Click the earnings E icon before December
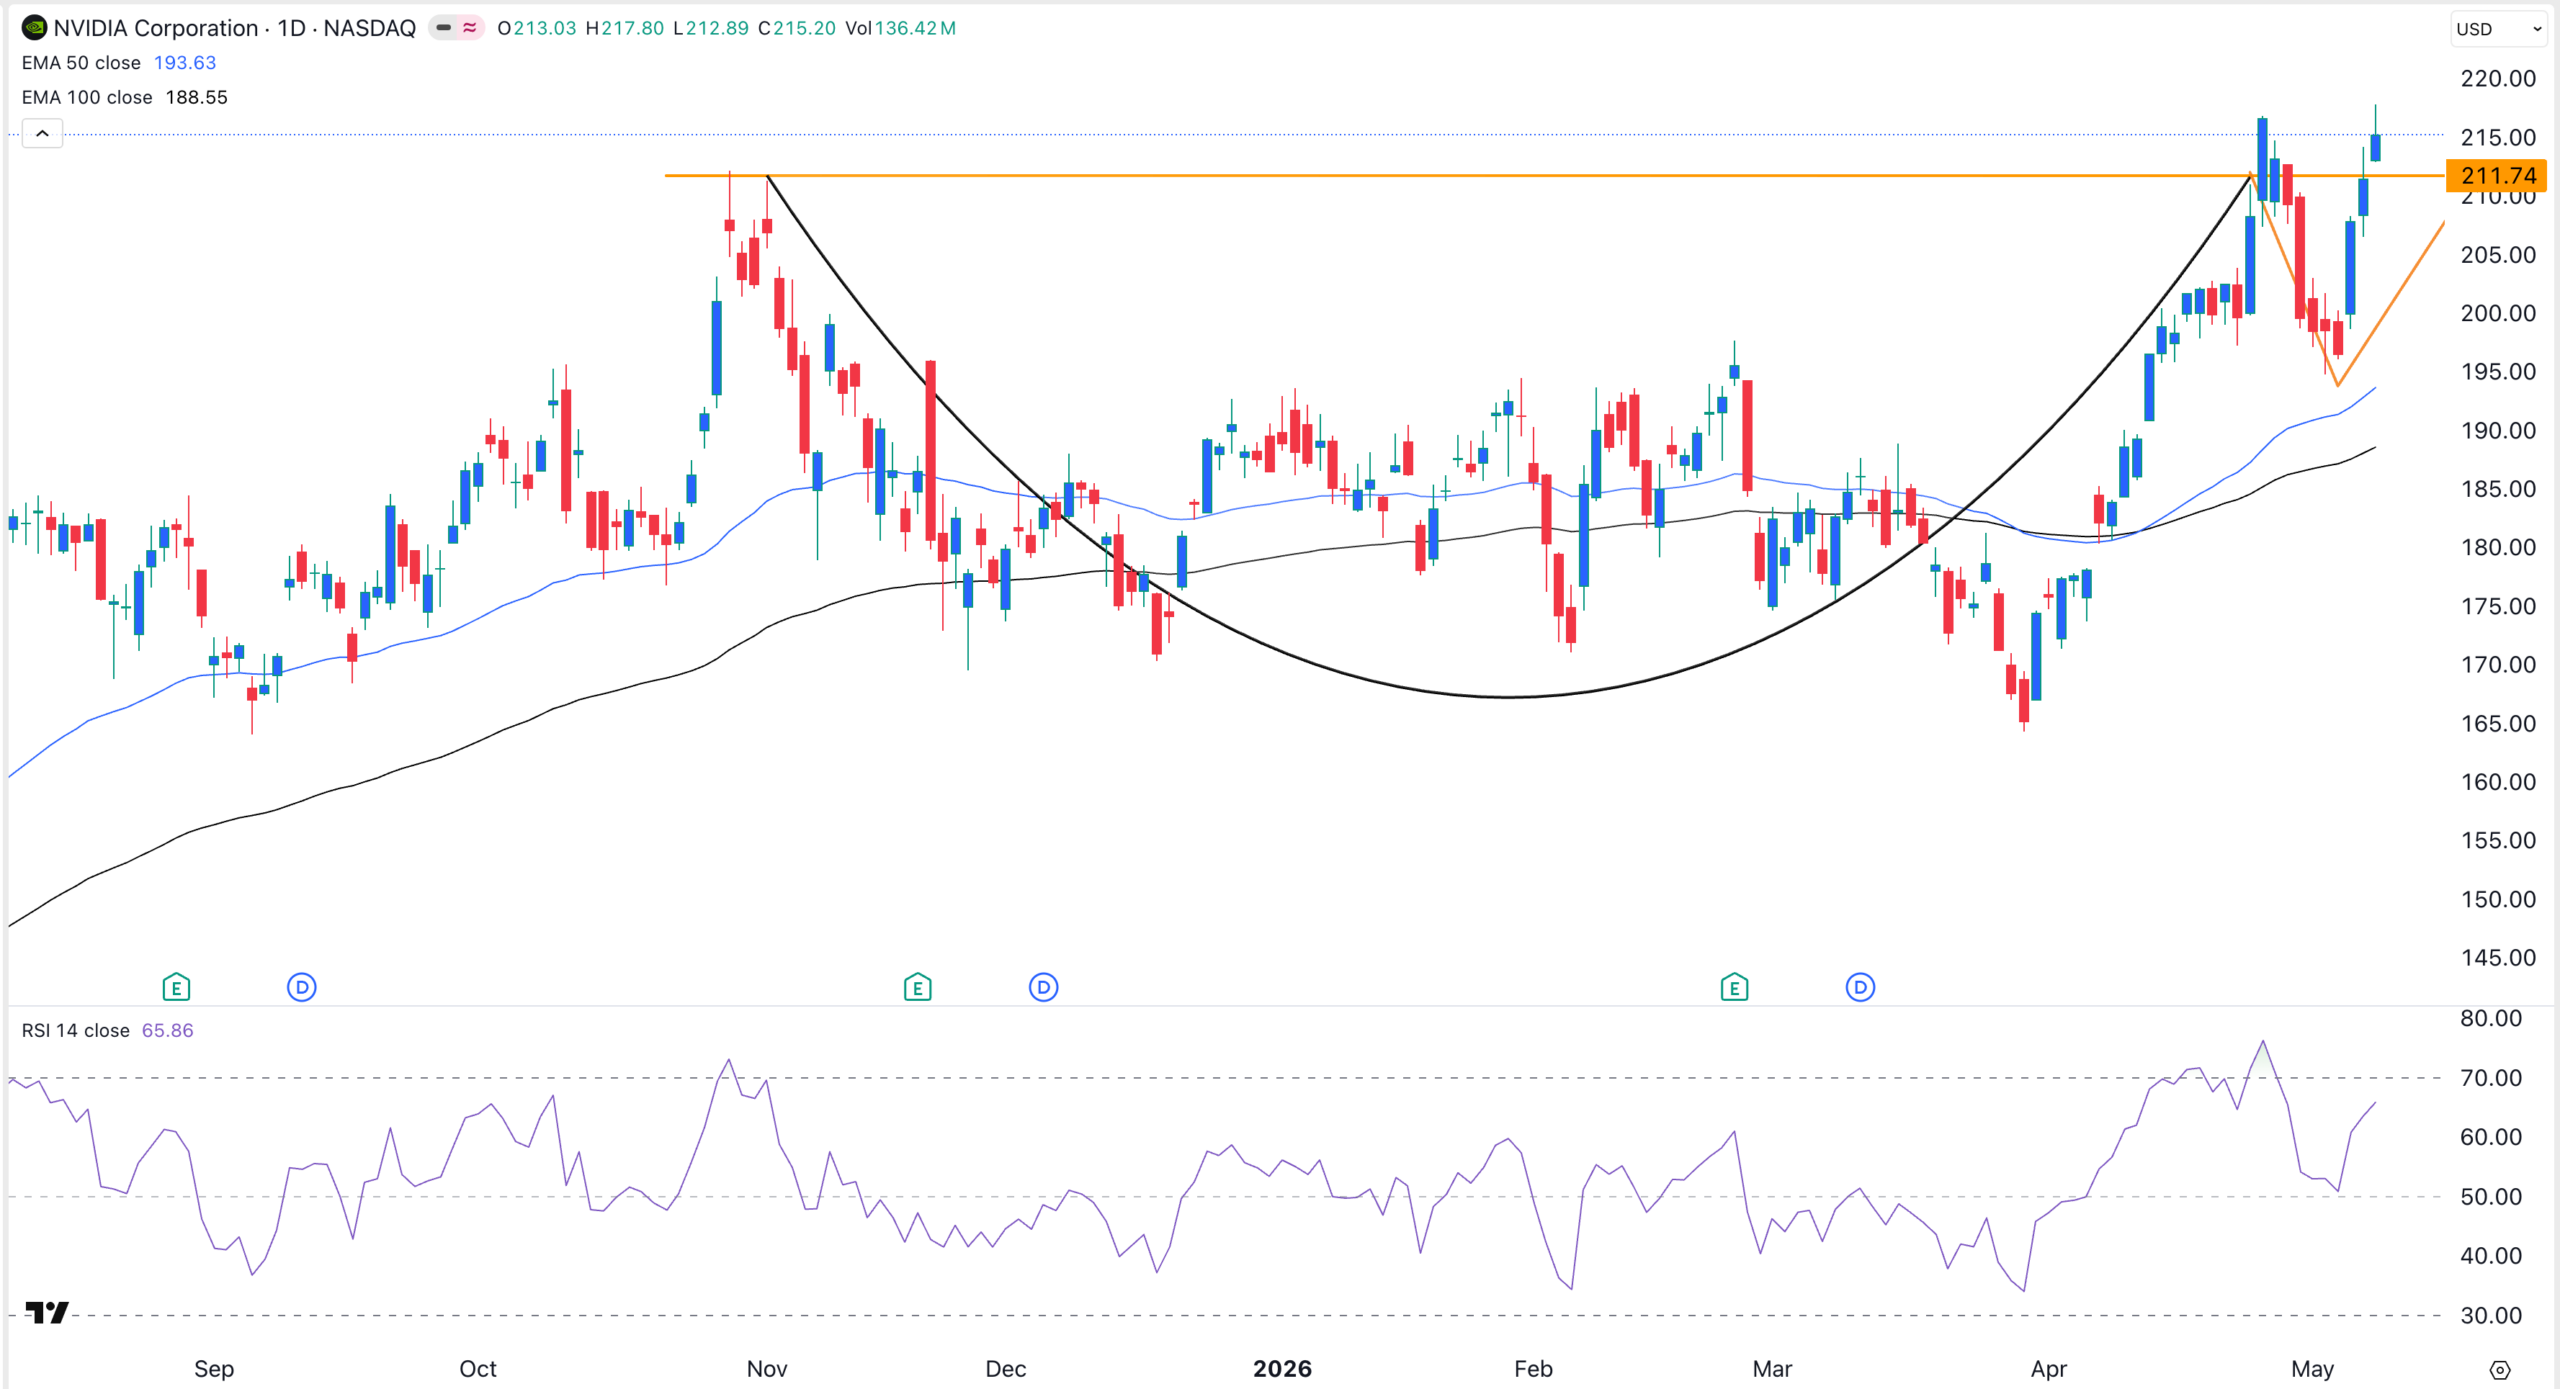This screenshot has width=2560, height=1389. pyautogui.click(x=917, y=988)
